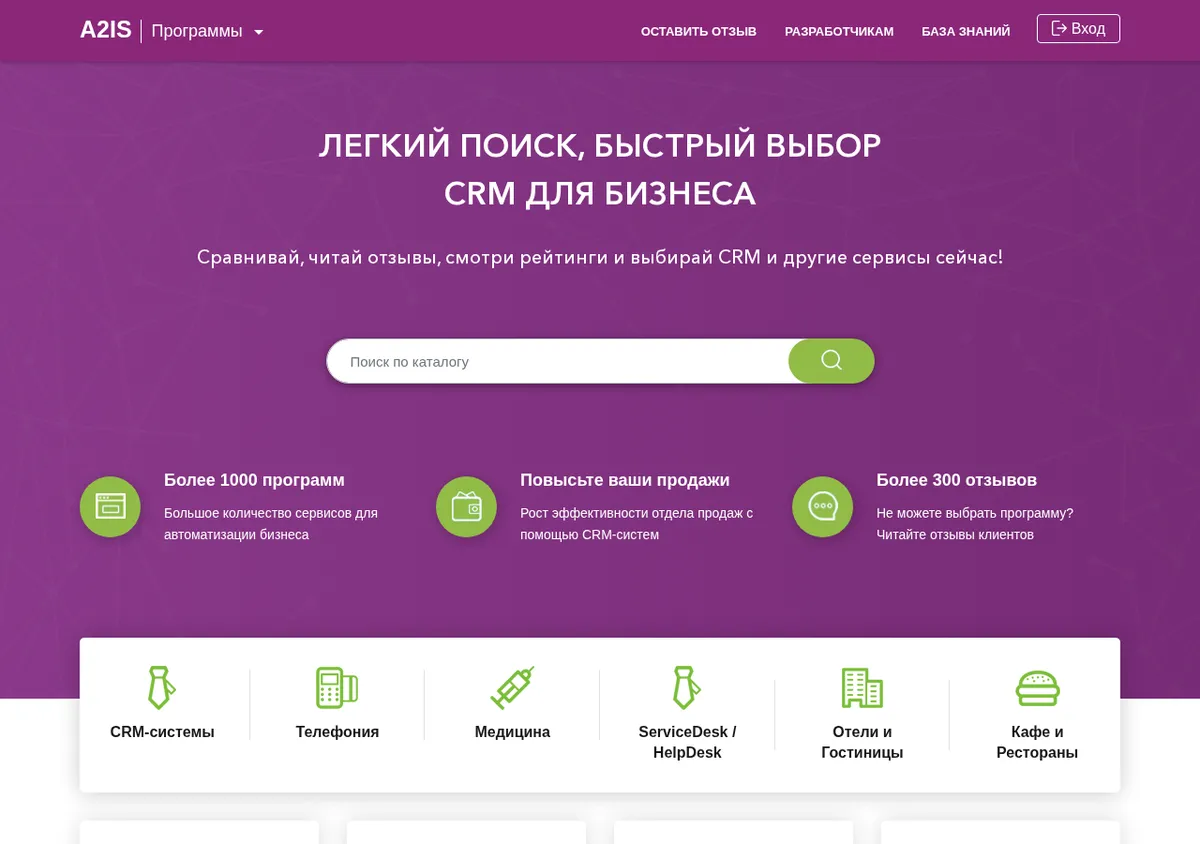Image resolution: width=1200 pixels, height=844 pixels.
Task: Click the Телефония category label
Action: coord(337,732)
